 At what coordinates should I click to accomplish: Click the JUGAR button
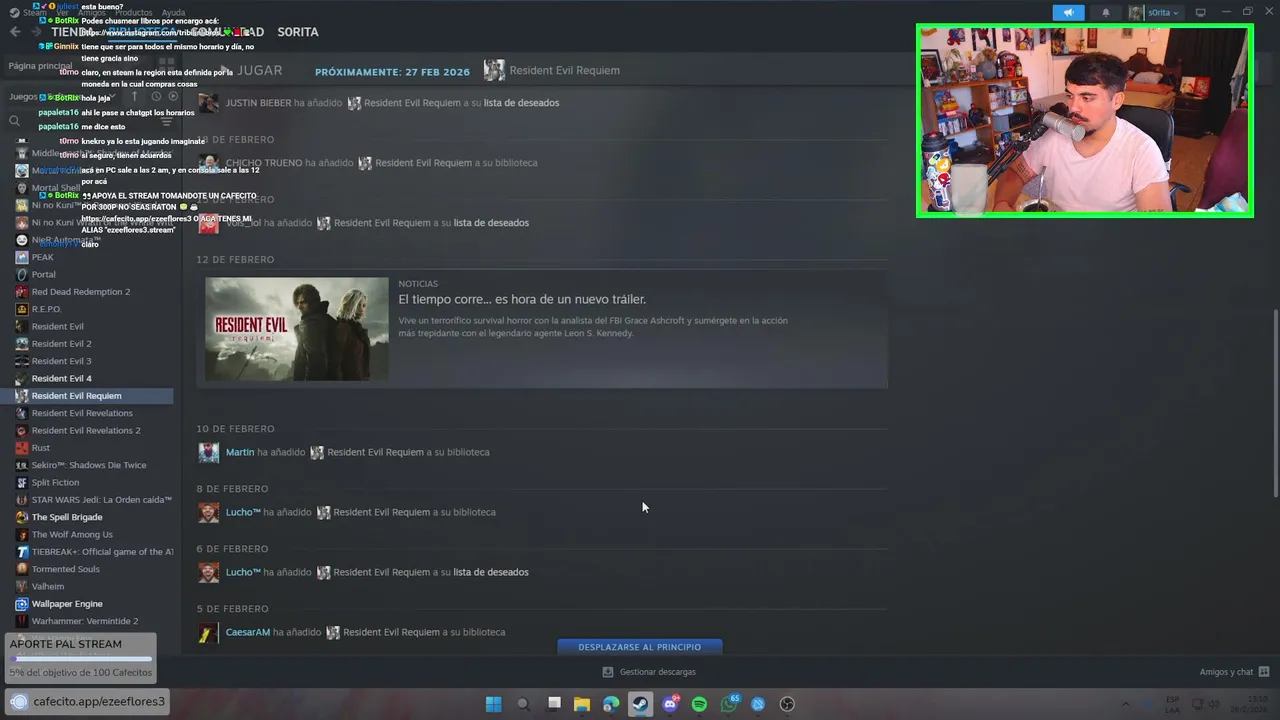[250, 70]
